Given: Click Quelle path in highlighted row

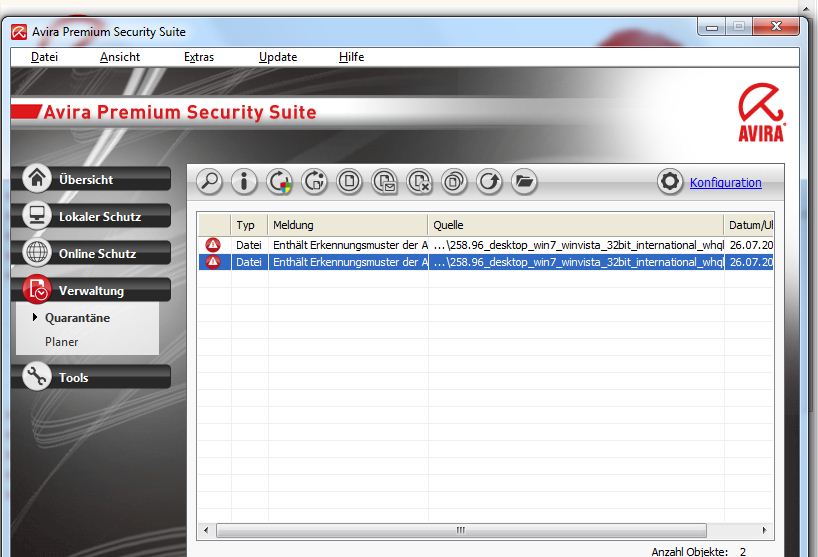Looking at the screenshot, I should click(x=579, y=262).
